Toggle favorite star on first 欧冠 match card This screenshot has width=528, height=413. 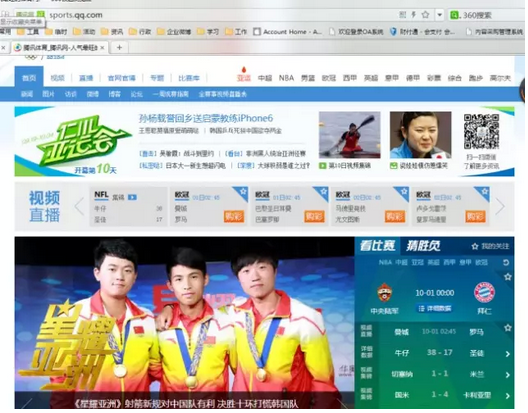[x=243, y=192]
